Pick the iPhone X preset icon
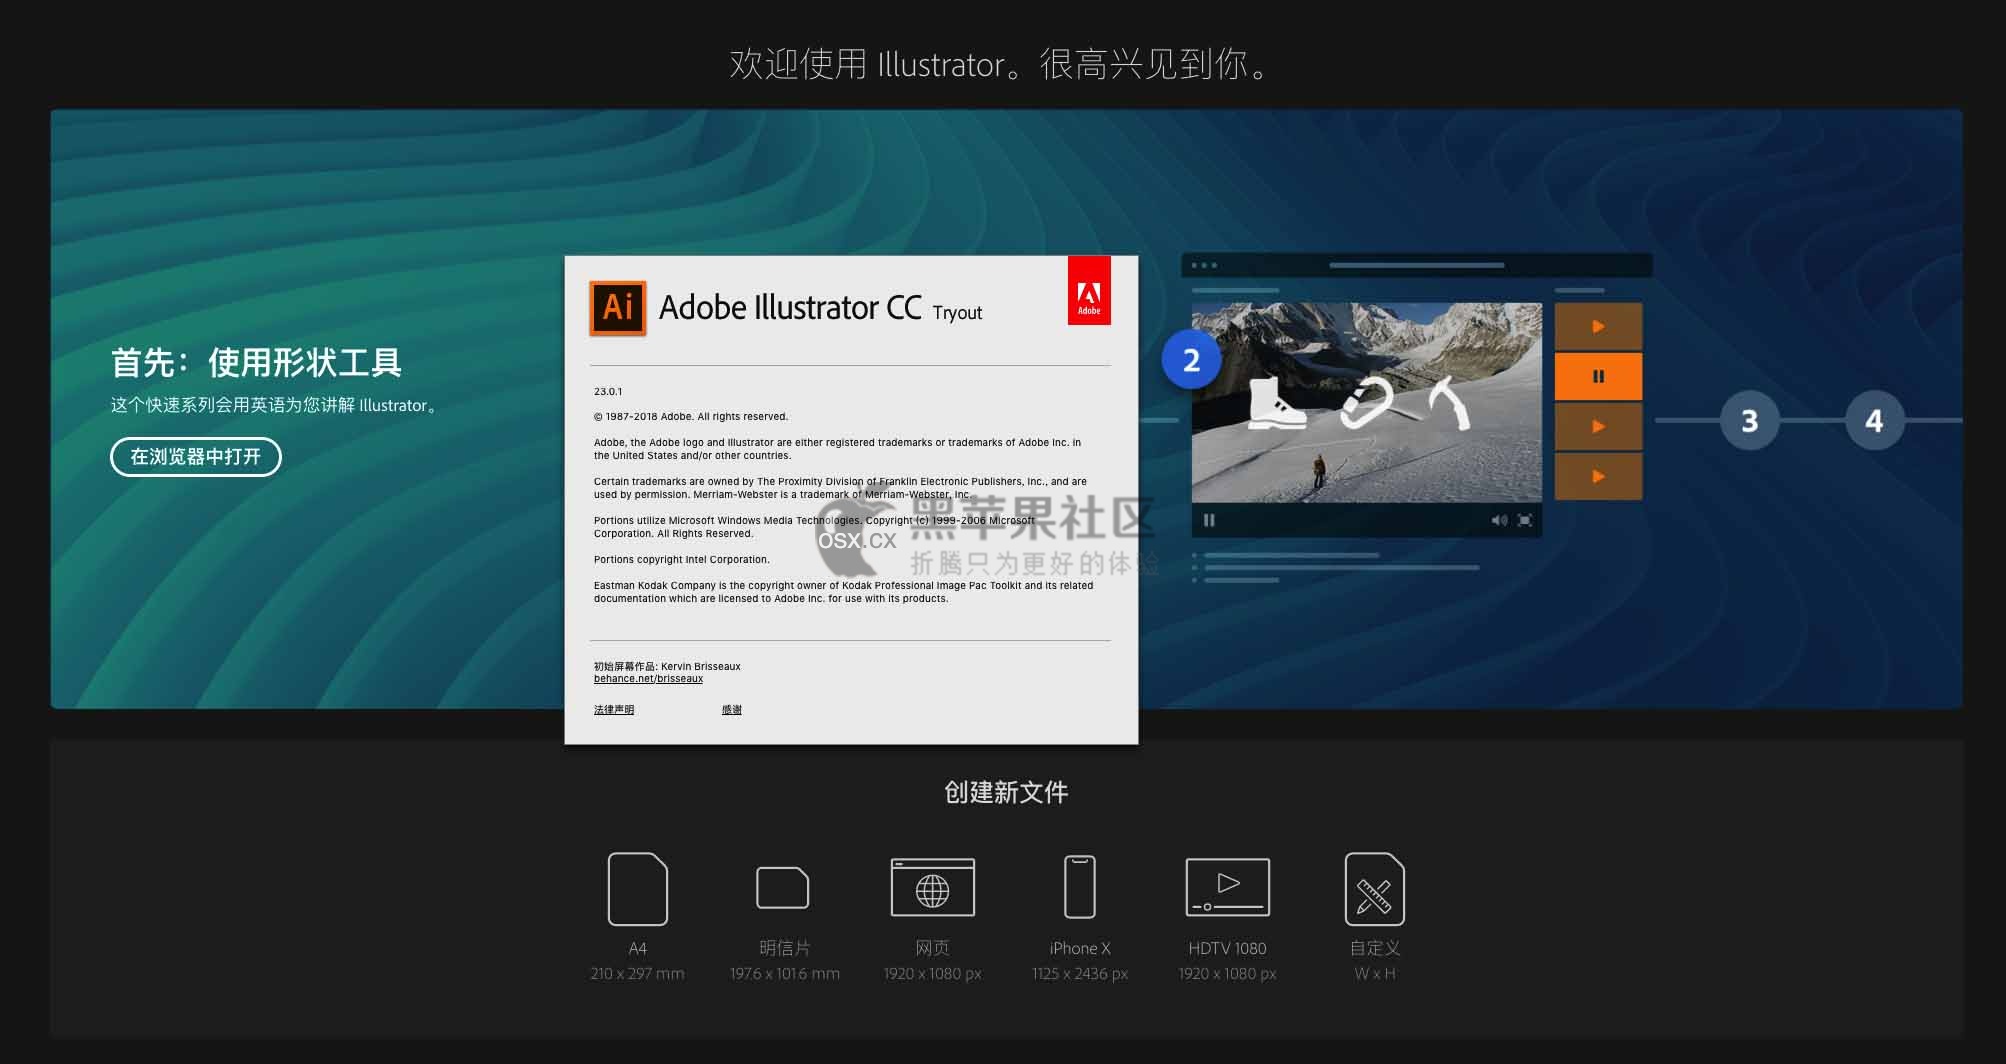Image resolution: width=2006 pixels, height=1064 pixels. coord(1079,887)
